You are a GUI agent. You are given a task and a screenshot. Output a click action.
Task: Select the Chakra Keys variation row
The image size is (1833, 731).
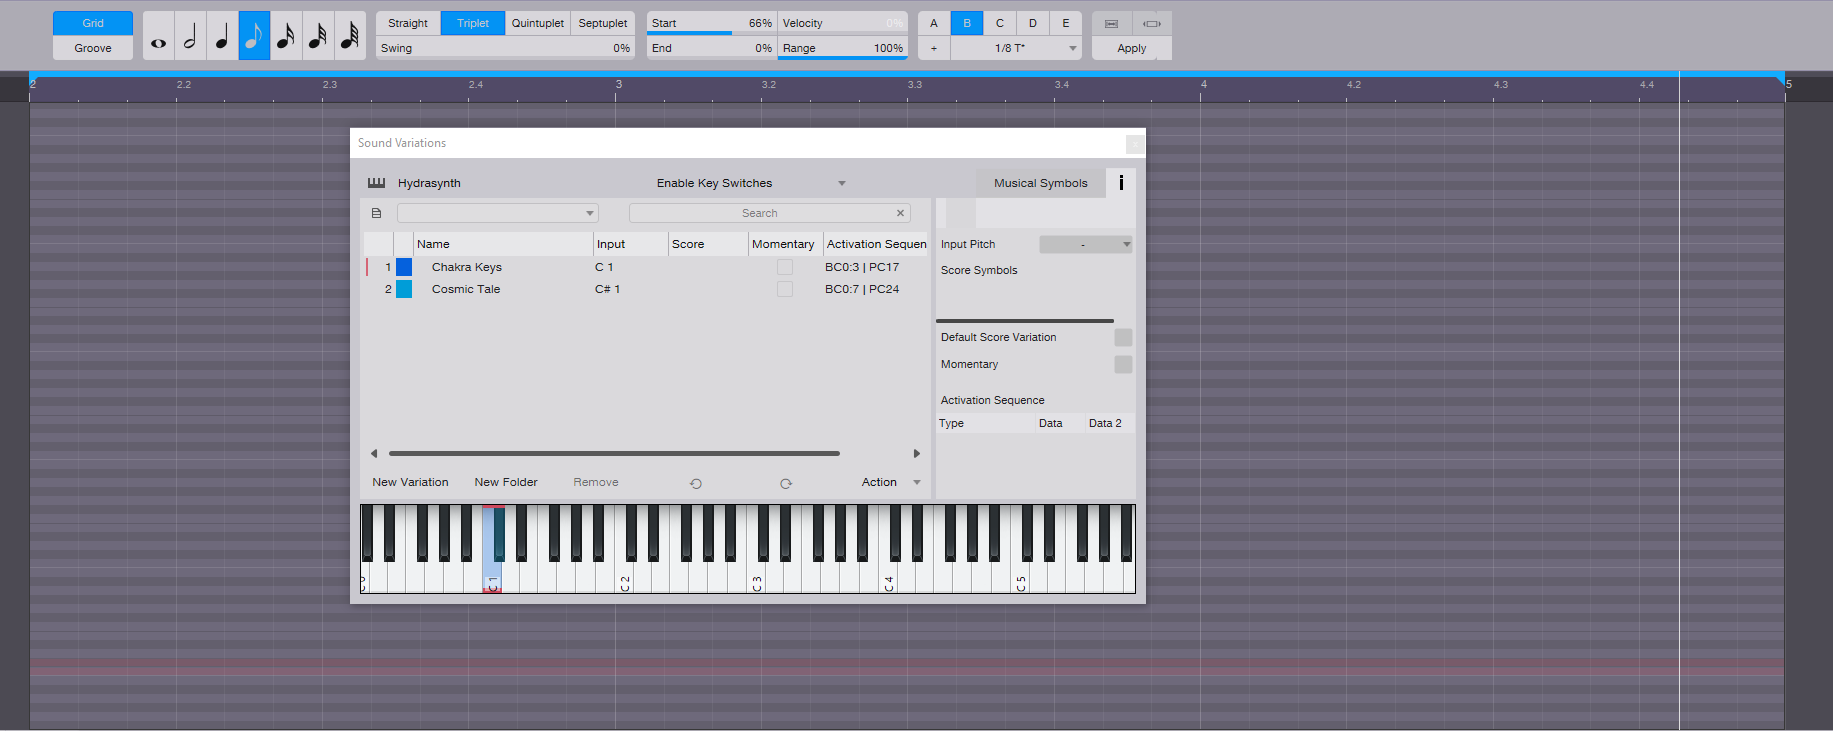[646, 267]
